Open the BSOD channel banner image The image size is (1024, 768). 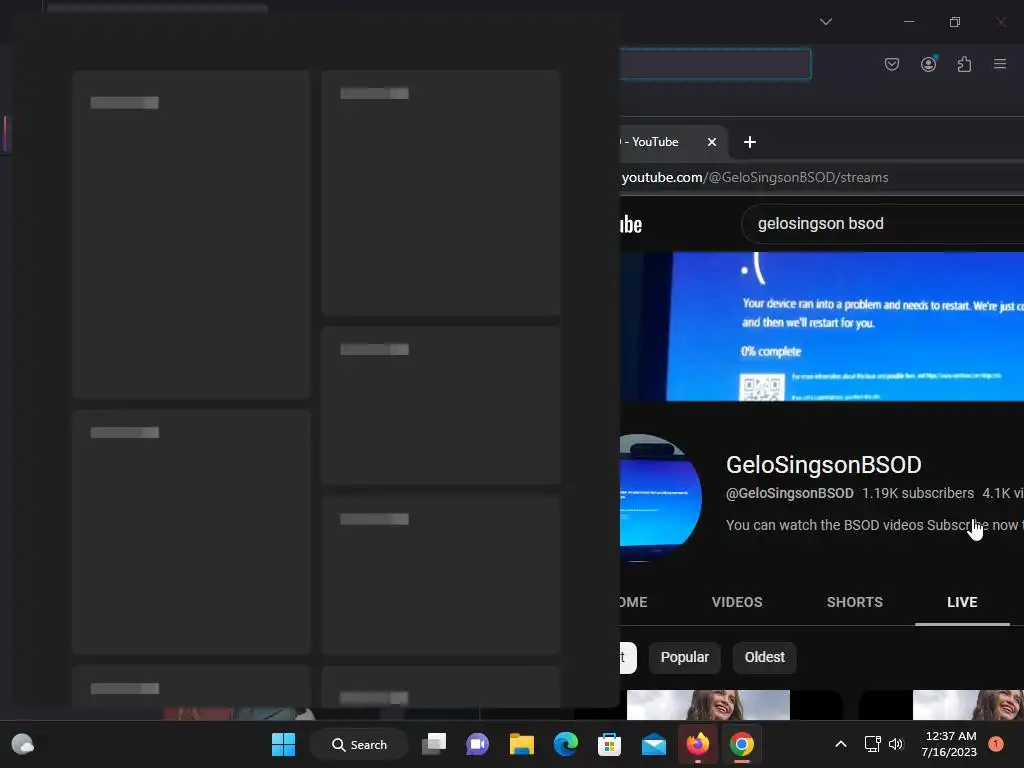(x=822, y=327)
